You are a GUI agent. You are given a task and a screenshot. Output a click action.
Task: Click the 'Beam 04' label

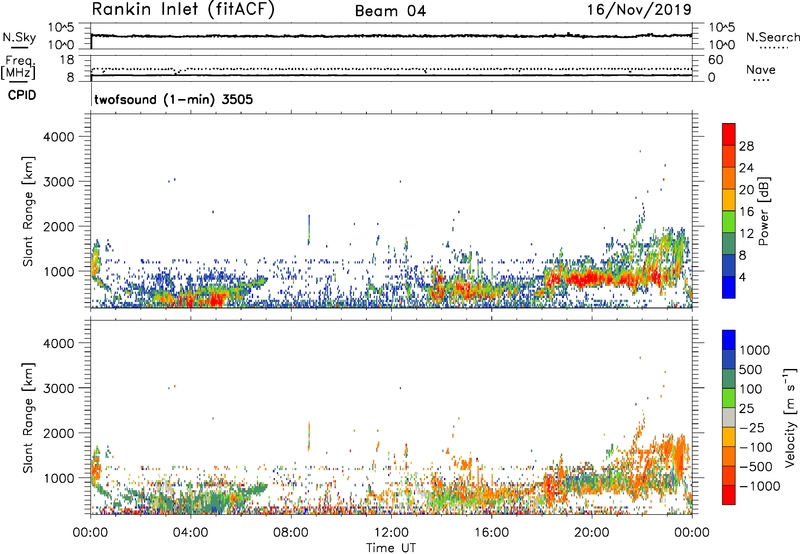[390, 11]
